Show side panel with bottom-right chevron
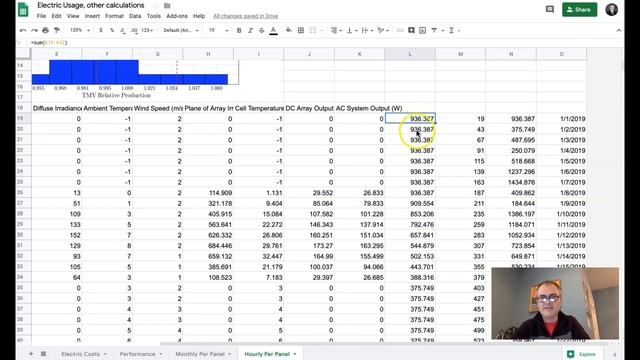 pyautogui.click(x=615, y=354)
